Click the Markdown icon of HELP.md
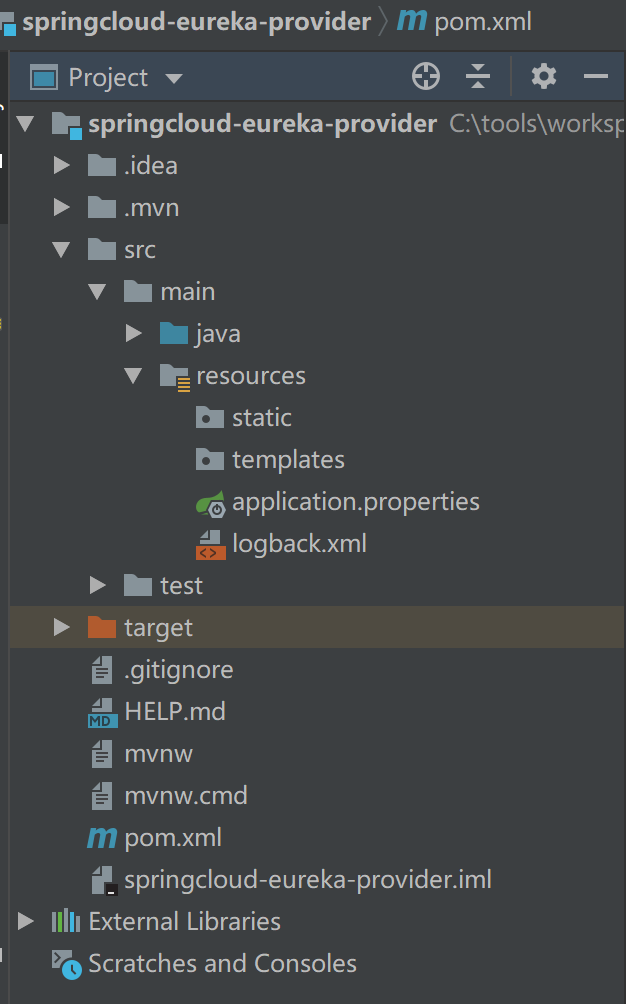 [102, 712]
